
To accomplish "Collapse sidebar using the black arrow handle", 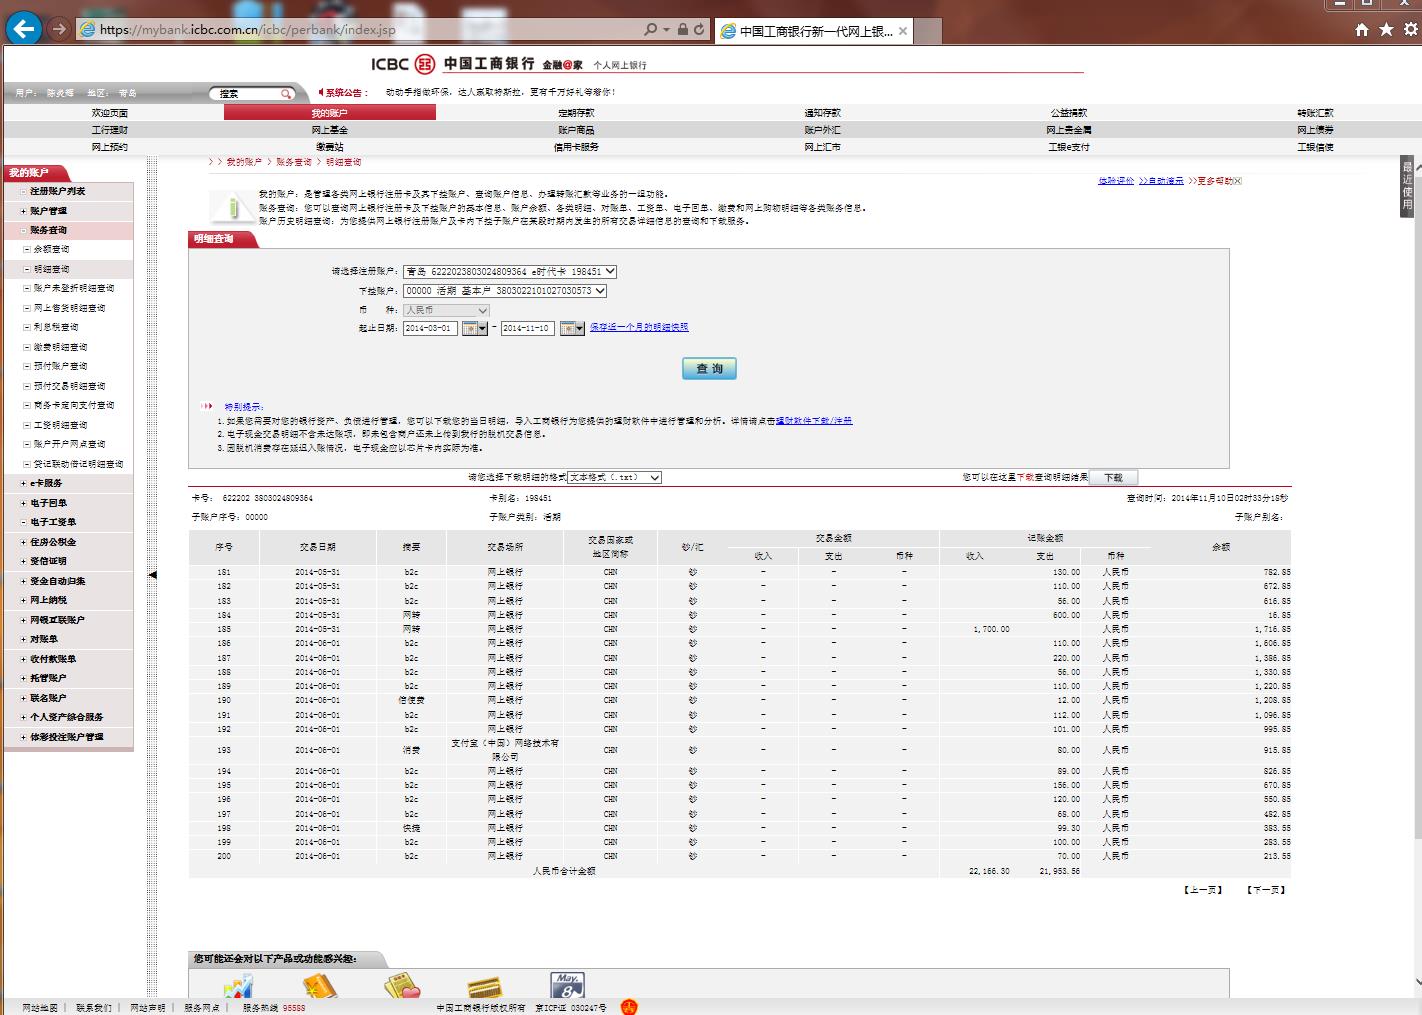I will point(152,575).
